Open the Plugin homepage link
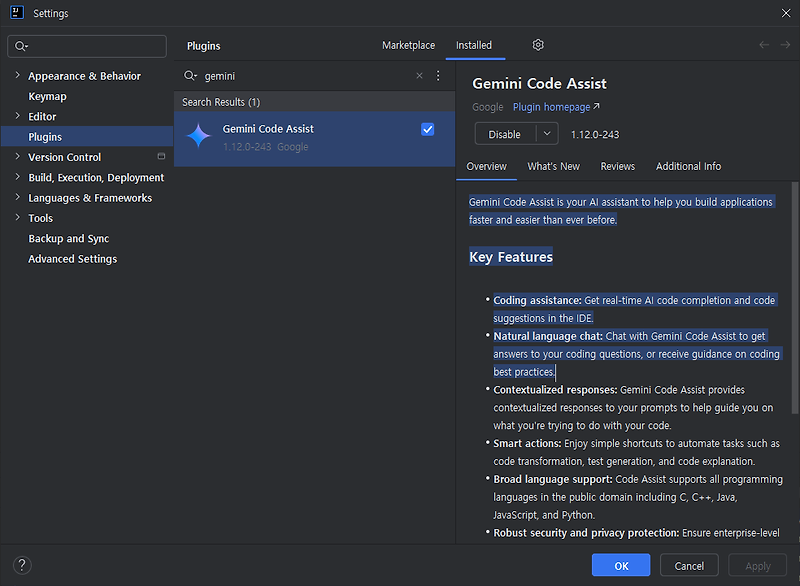Screen dimensions: 800x586 551,106
